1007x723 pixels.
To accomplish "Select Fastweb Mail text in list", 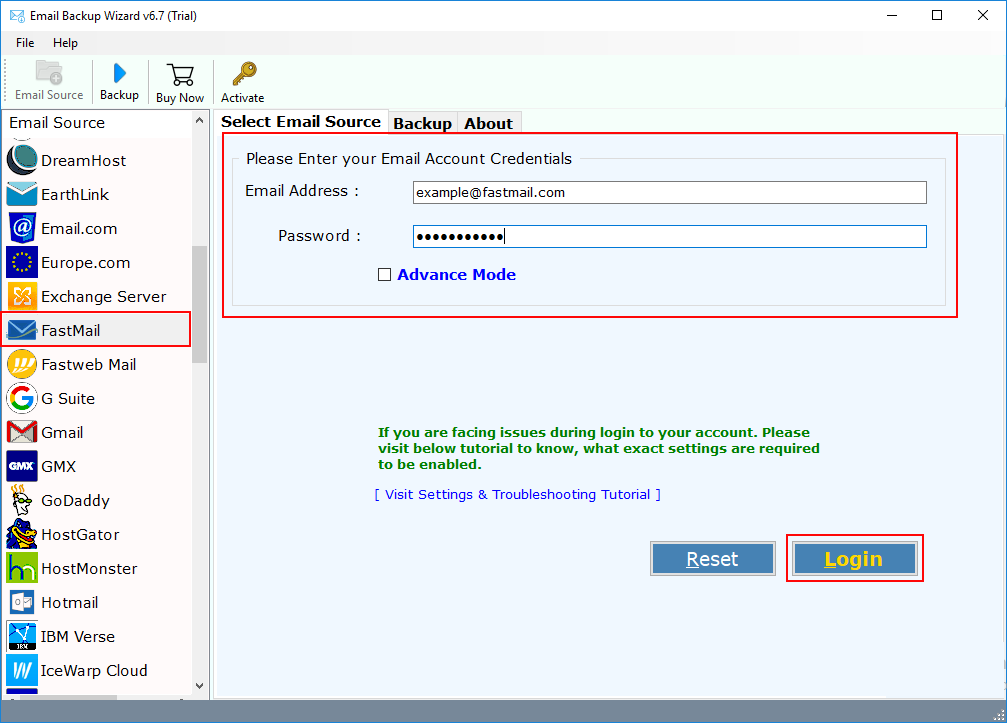I will pos(89,365).
